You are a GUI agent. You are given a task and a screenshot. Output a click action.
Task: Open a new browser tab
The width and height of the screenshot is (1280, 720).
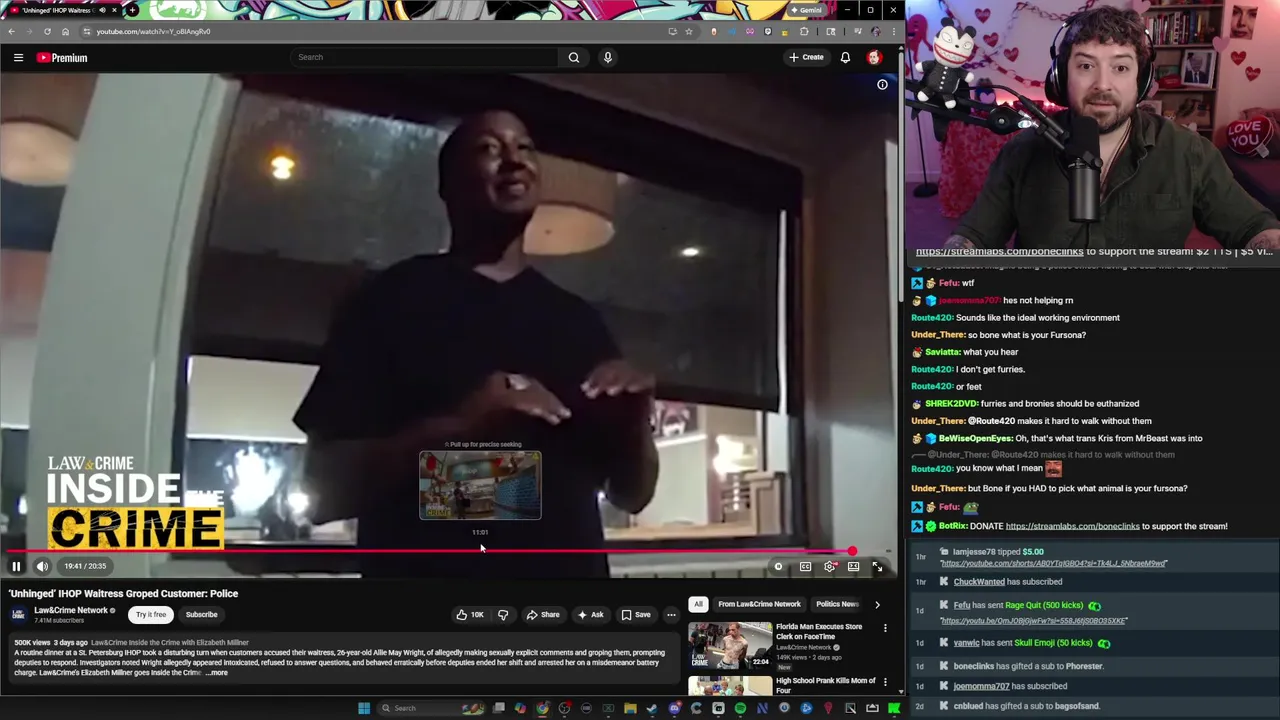pos(132,10)
